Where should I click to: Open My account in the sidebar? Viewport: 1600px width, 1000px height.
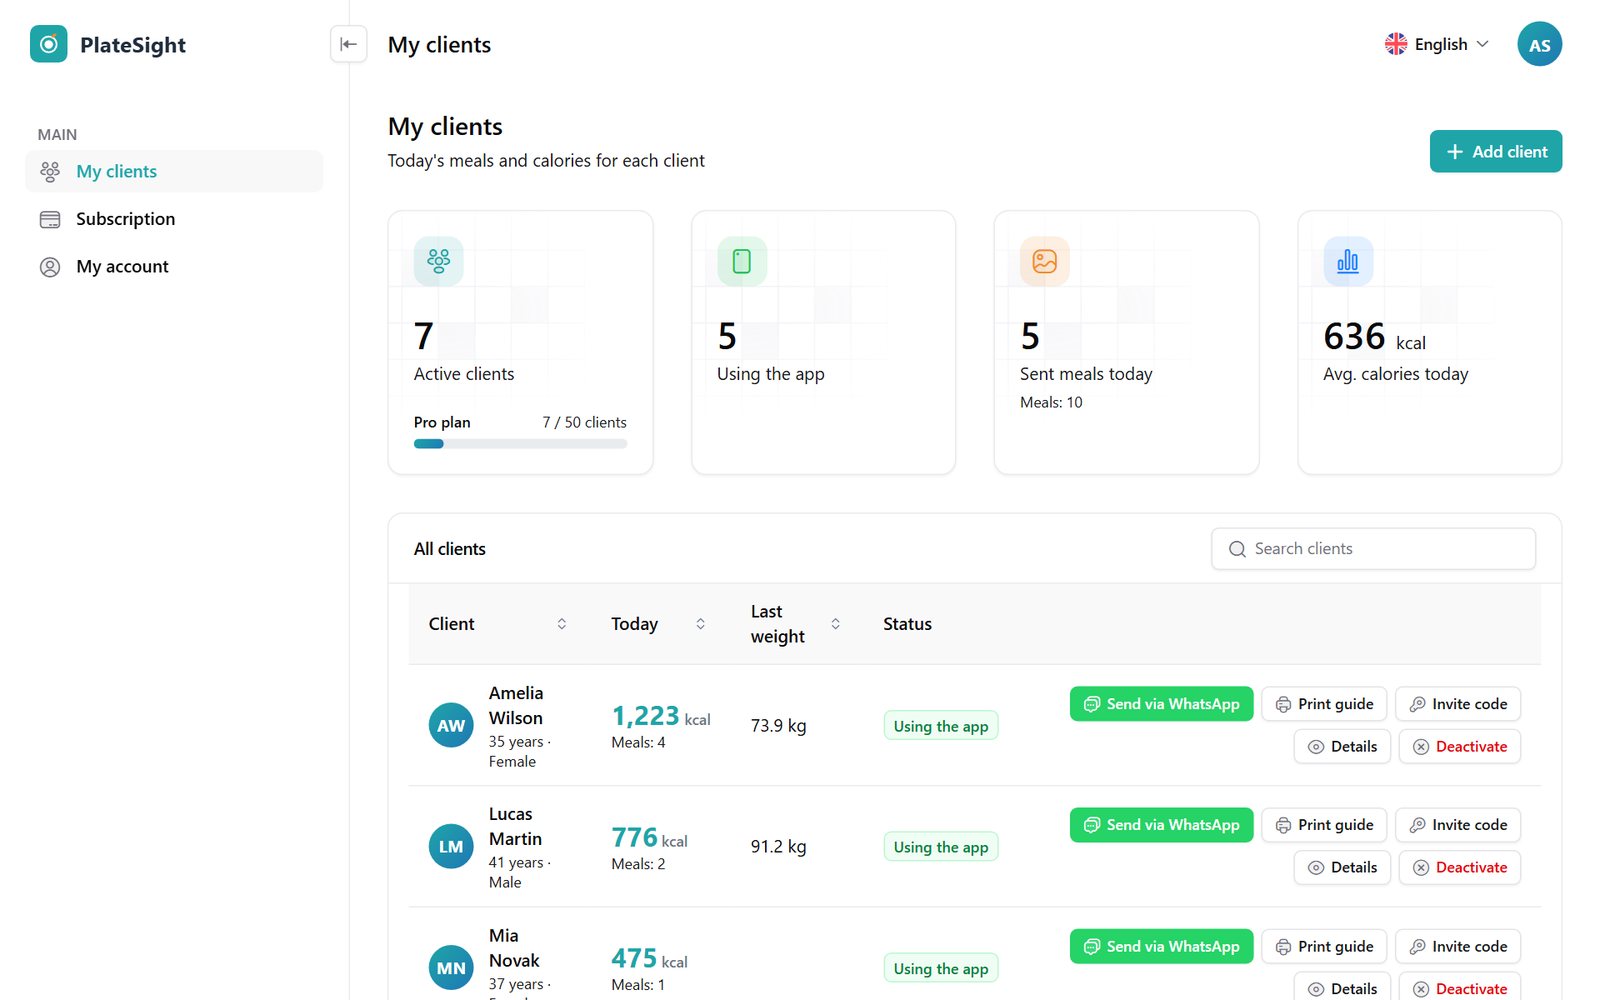174,267
